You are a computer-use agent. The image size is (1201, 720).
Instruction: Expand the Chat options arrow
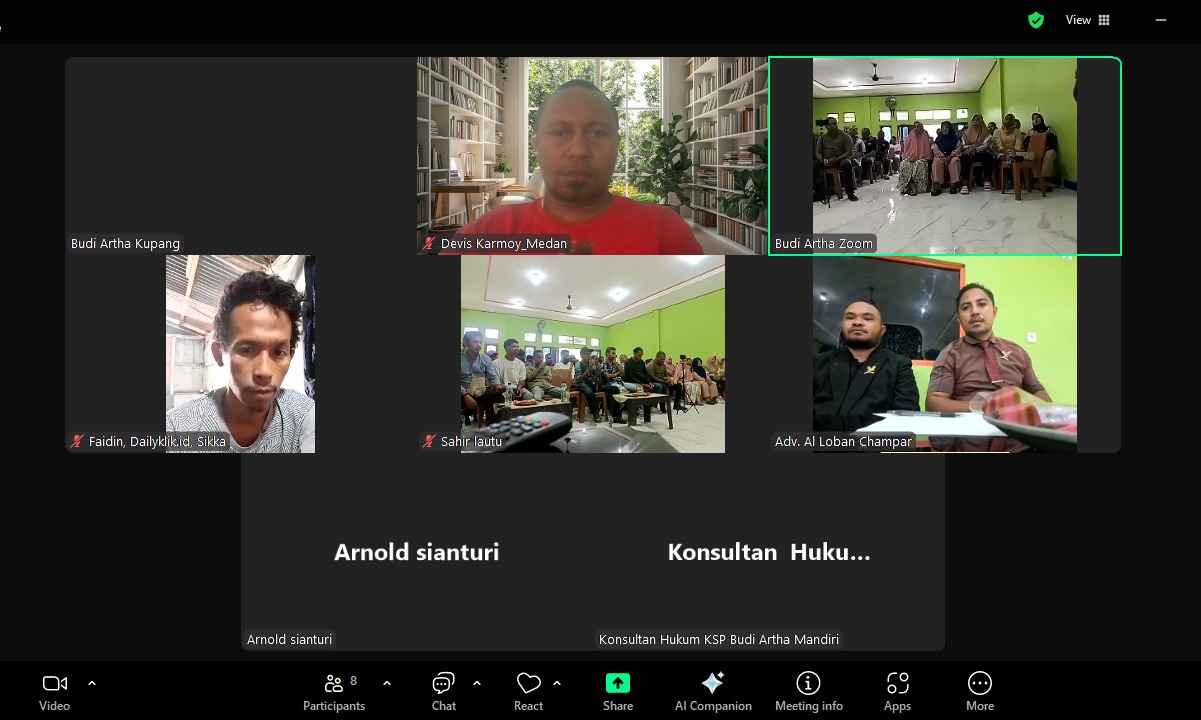[x=477, y=683]
